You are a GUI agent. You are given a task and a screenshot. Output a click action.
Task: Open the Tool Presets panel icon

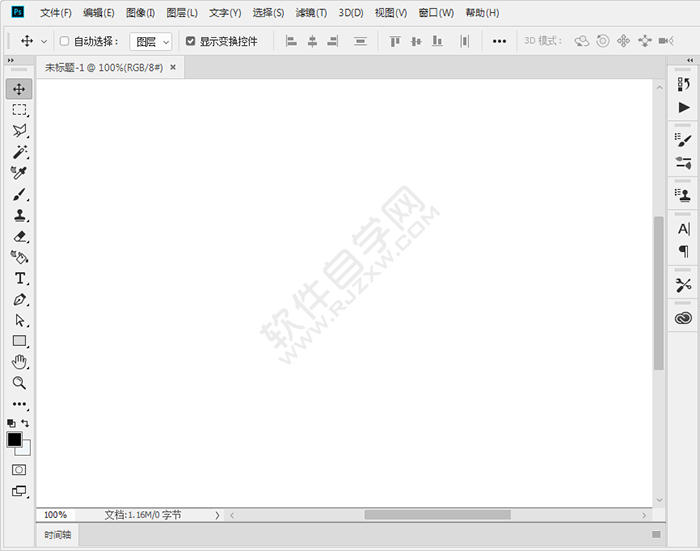tap(683, 285)
